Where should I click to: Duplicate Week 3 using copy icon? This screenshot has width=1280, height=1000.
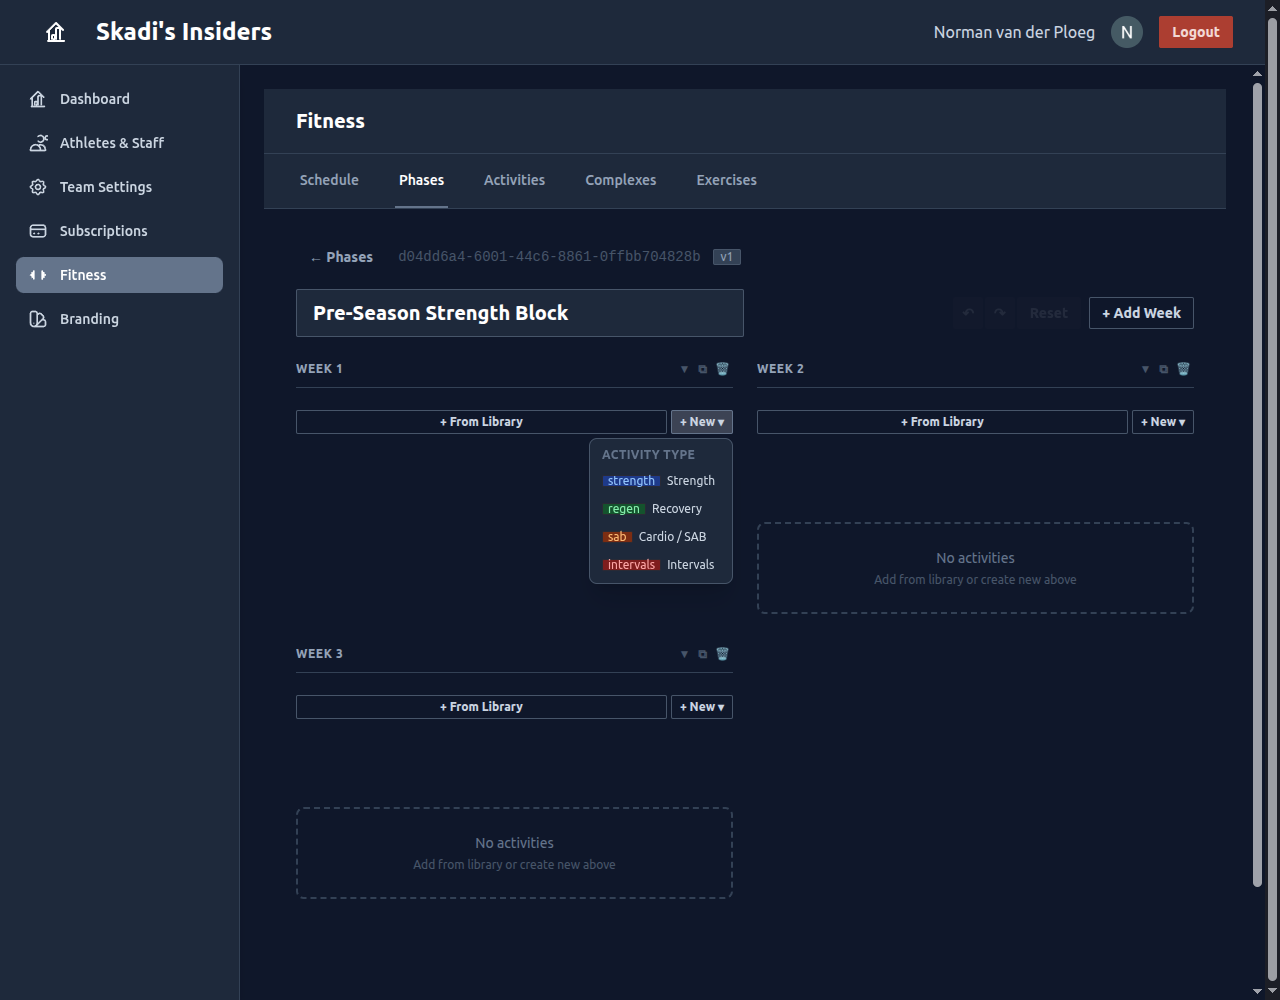point(703,654)
